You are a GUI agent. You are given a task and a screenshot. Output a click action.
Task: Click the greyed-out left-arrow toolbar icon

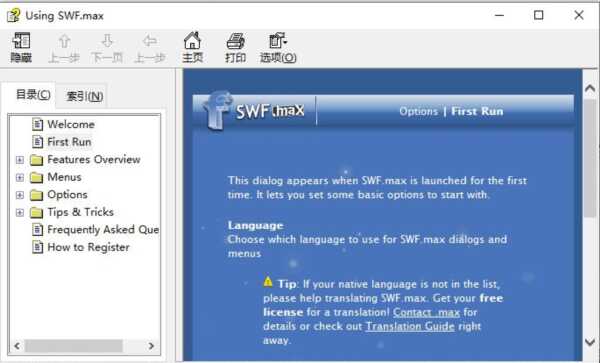point(150,41)
